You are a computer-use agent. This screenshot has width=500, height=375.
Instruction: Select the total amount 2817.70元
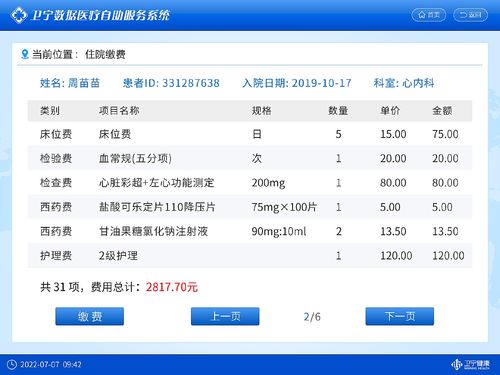[172, 287]
